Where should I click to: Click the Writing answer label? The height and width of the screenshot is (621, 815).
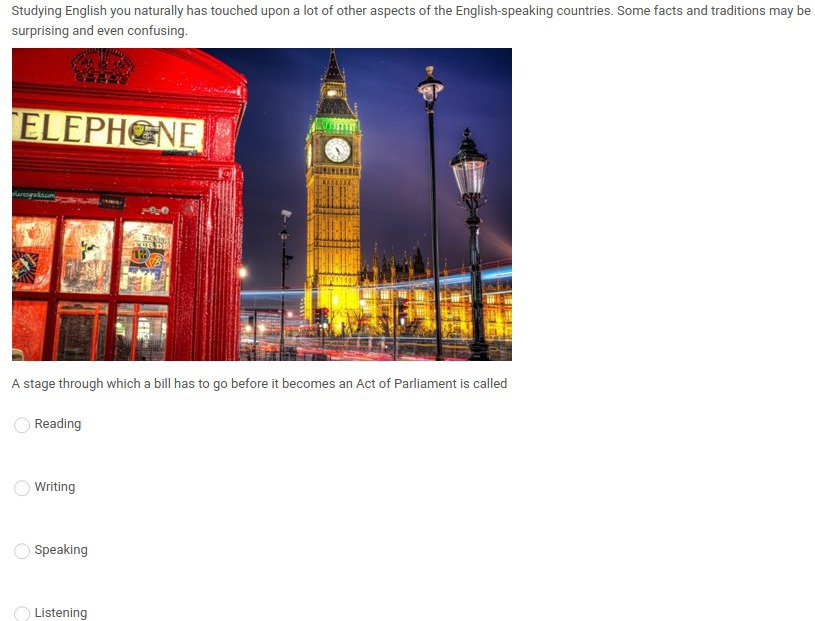click(x=55, y=487)
